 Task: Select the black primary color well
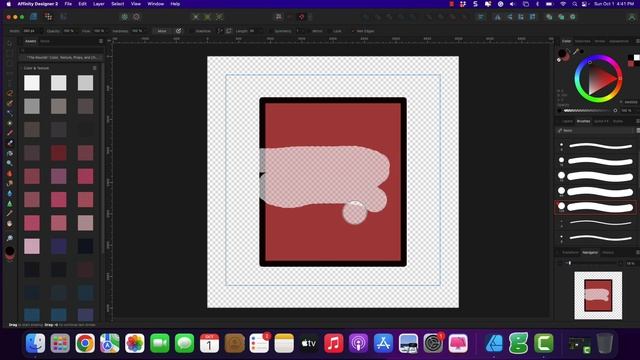click(x=562, y=53)
